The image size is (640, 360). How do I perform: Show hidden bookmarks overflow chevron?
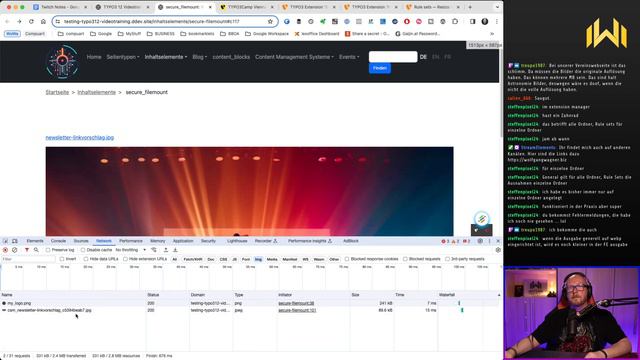[x=492, y=33]
